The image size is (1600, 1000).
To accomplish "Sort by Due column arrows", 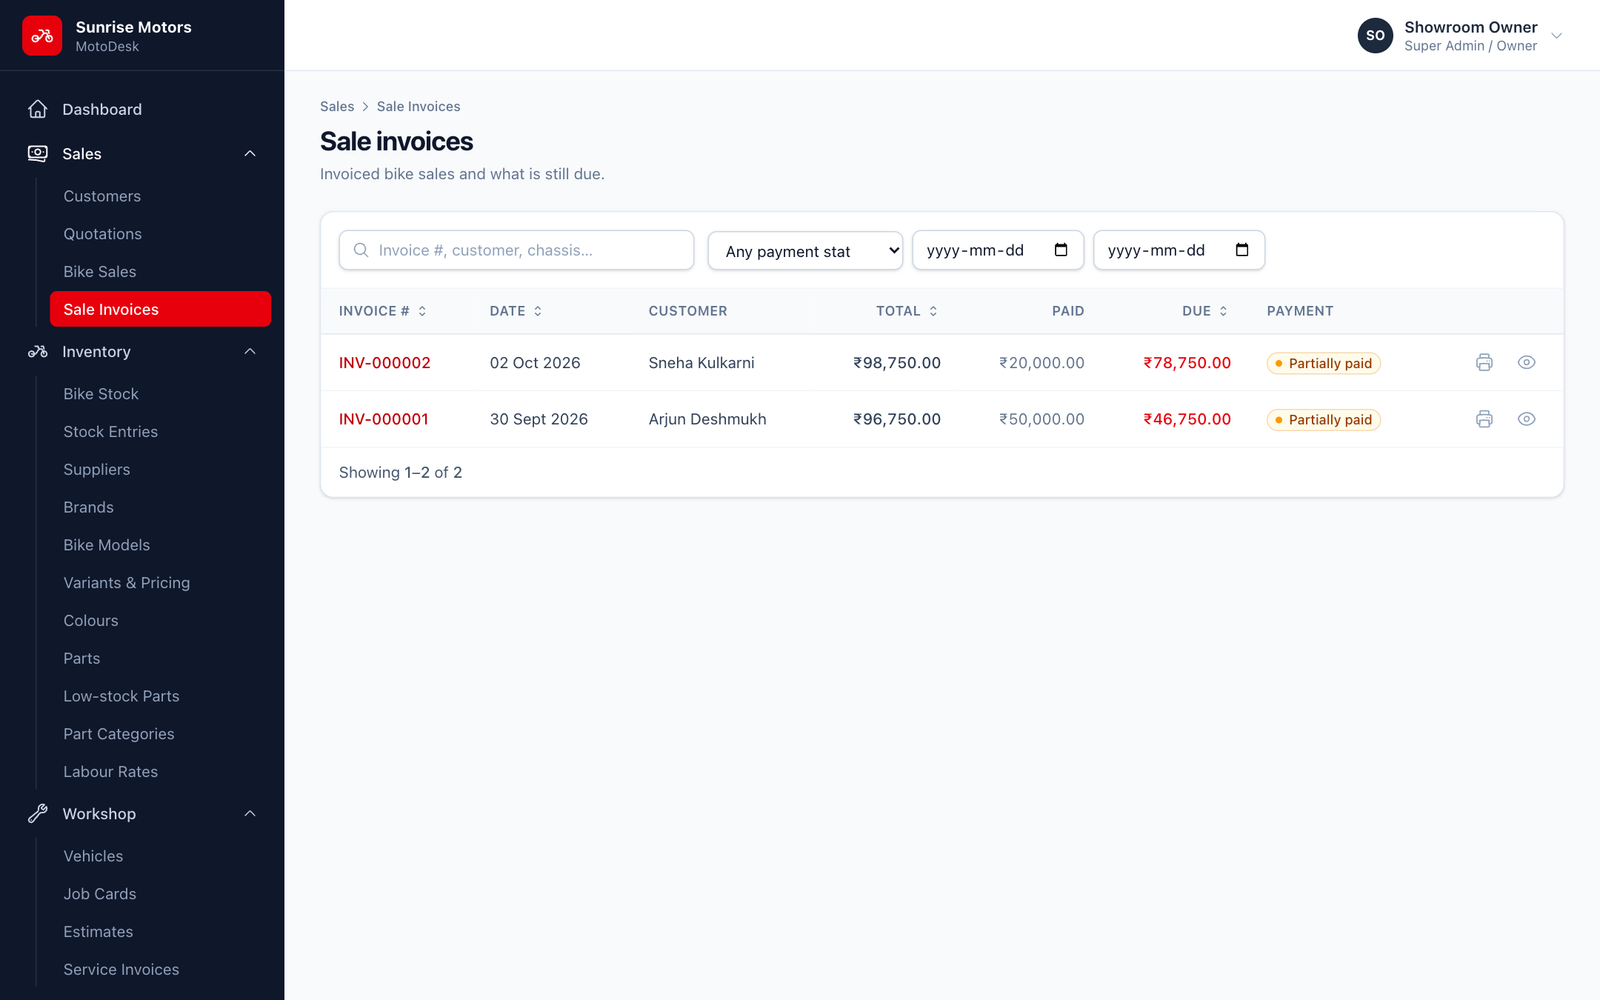I will coord(1223,311).
